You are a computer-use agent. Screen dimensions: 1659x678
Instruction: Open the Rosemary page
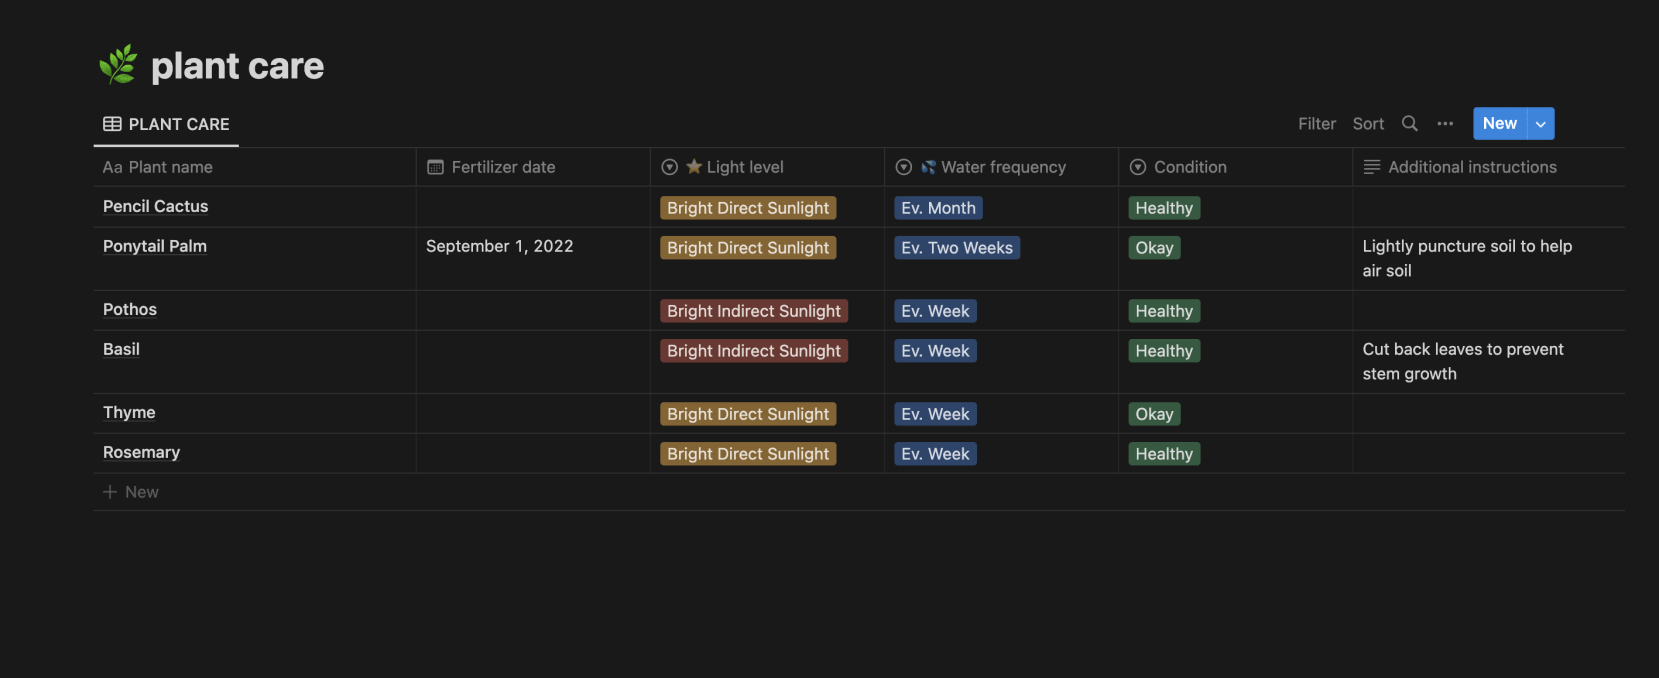(x=141, y=452)
